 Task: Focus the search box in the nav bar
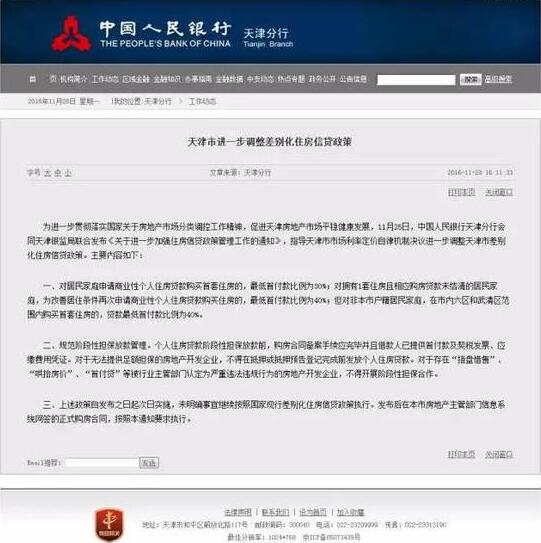(416, 80)
